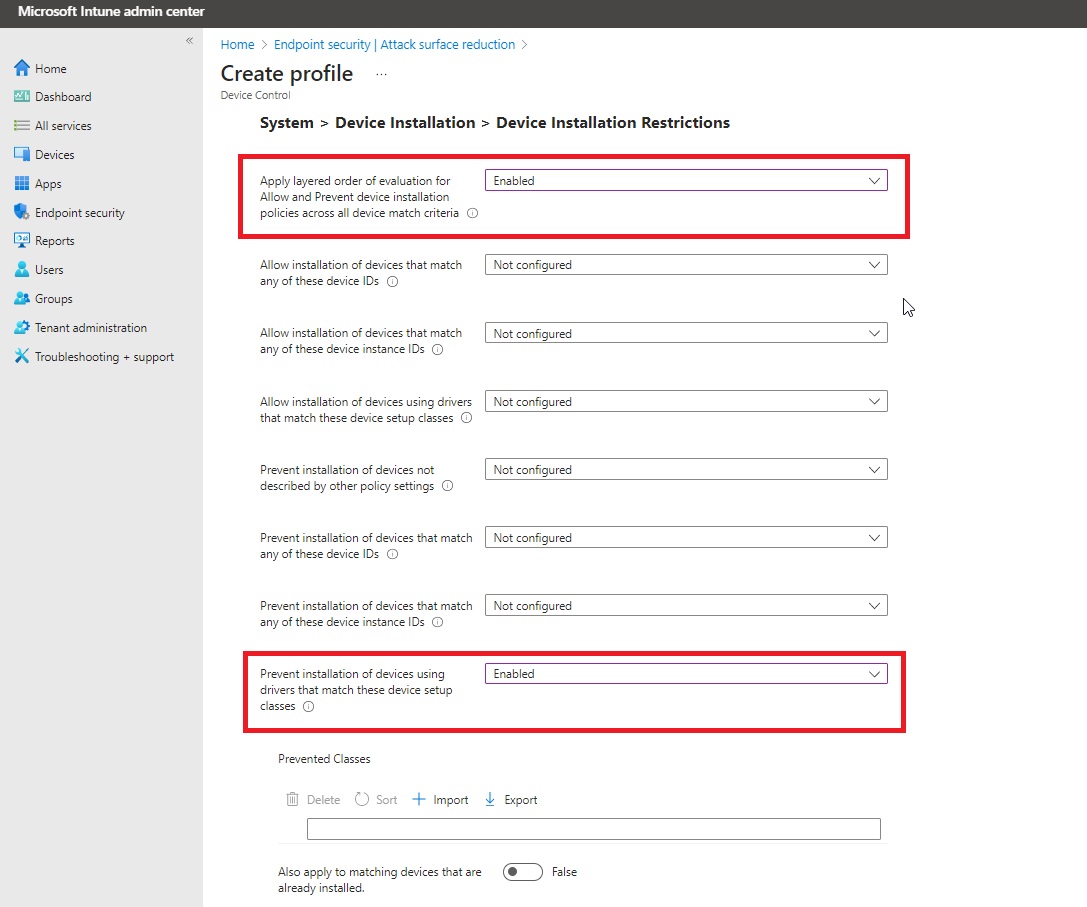Click the Home house icon in sidebar
The height and width of the screenshot is (907, 1087).
click(22, 68)
